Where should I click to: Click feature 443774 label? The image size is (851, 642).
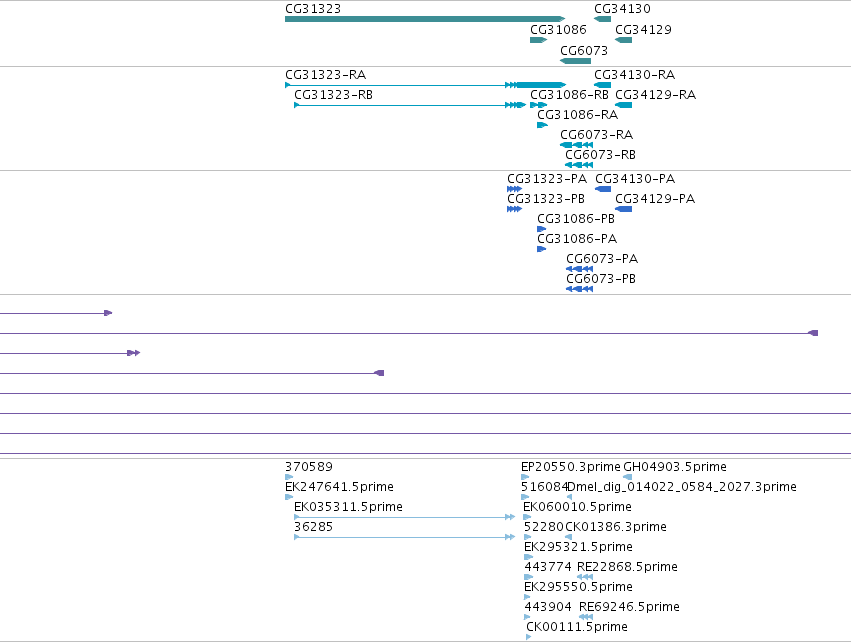(x=548, y=568)
